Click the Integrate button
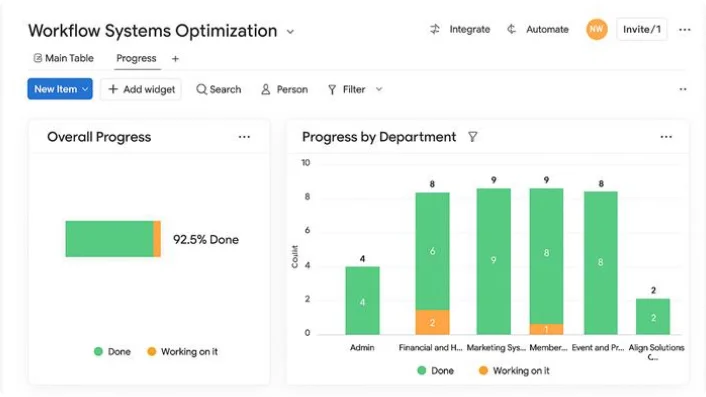This screenshot has height=397, width=706. click(460, 29)
